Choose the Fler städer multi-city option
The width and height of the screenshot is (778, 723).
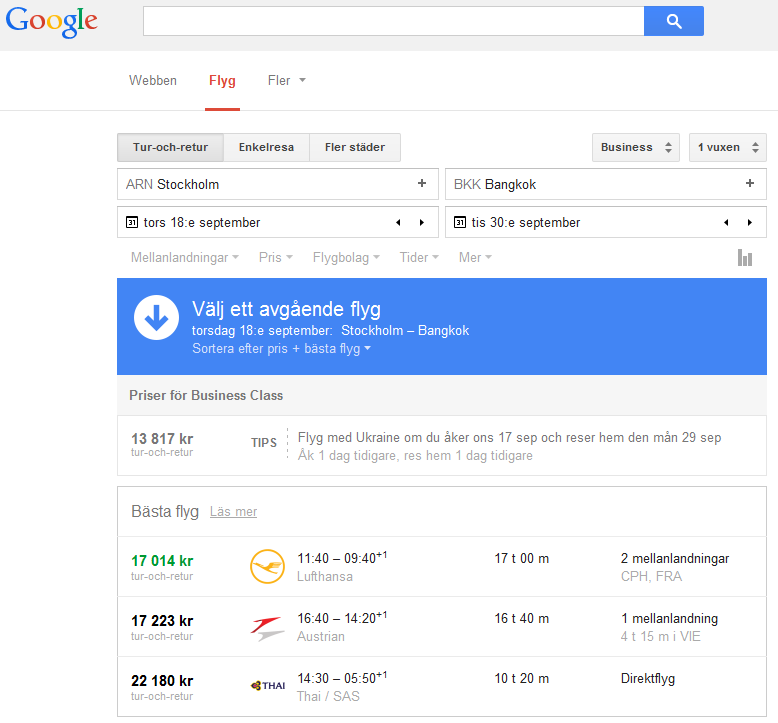coord(354,148)
